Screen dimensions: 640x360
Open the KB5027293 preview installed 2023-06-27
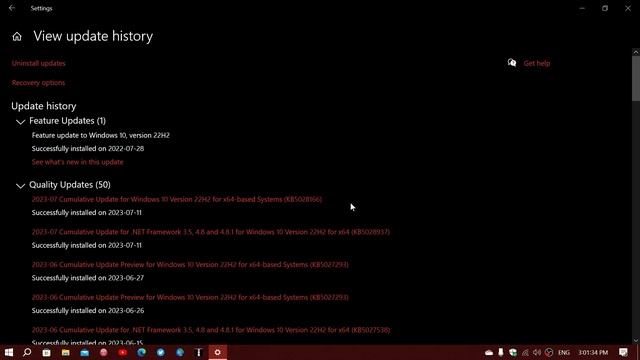pyautogui.click(x=190, y=264)
